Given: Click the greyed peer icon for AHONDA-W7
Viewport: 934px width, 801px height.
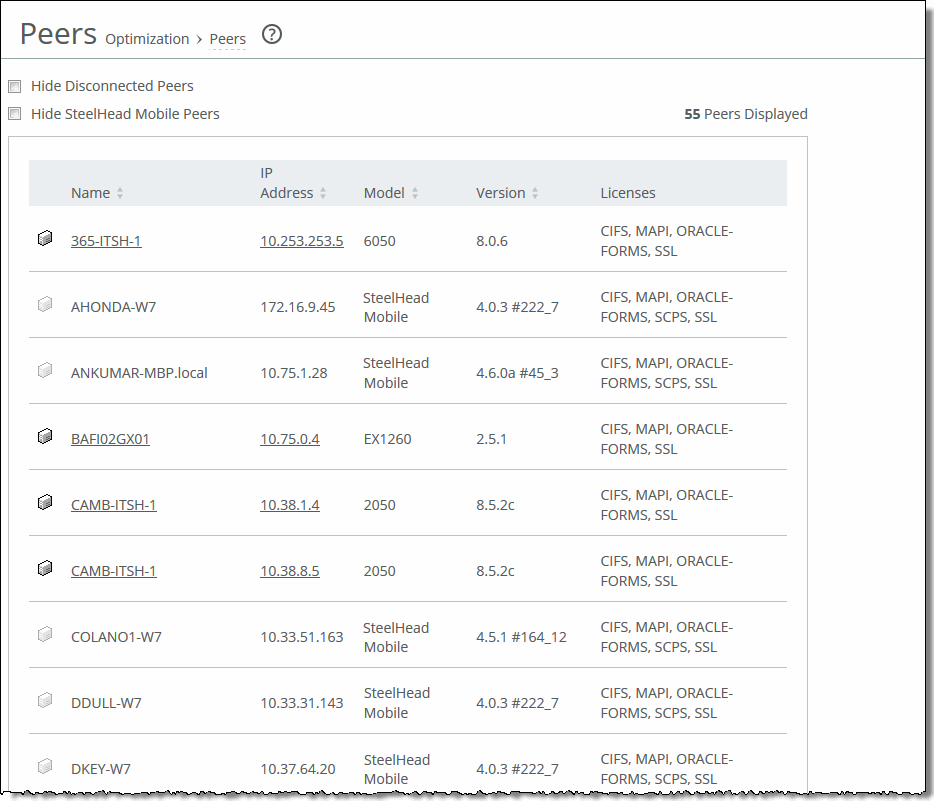Looking at the screenshot, I should tap(44, 305).
